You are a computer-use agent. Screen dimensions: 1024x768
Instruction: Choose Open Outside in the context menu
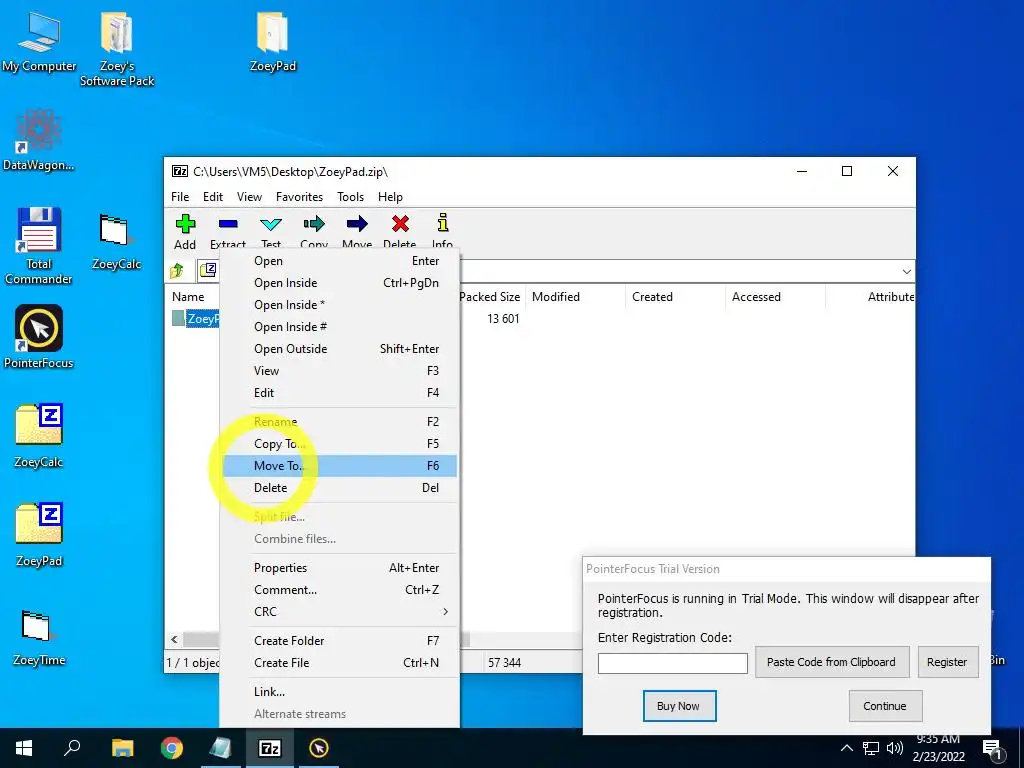point(340,349)
